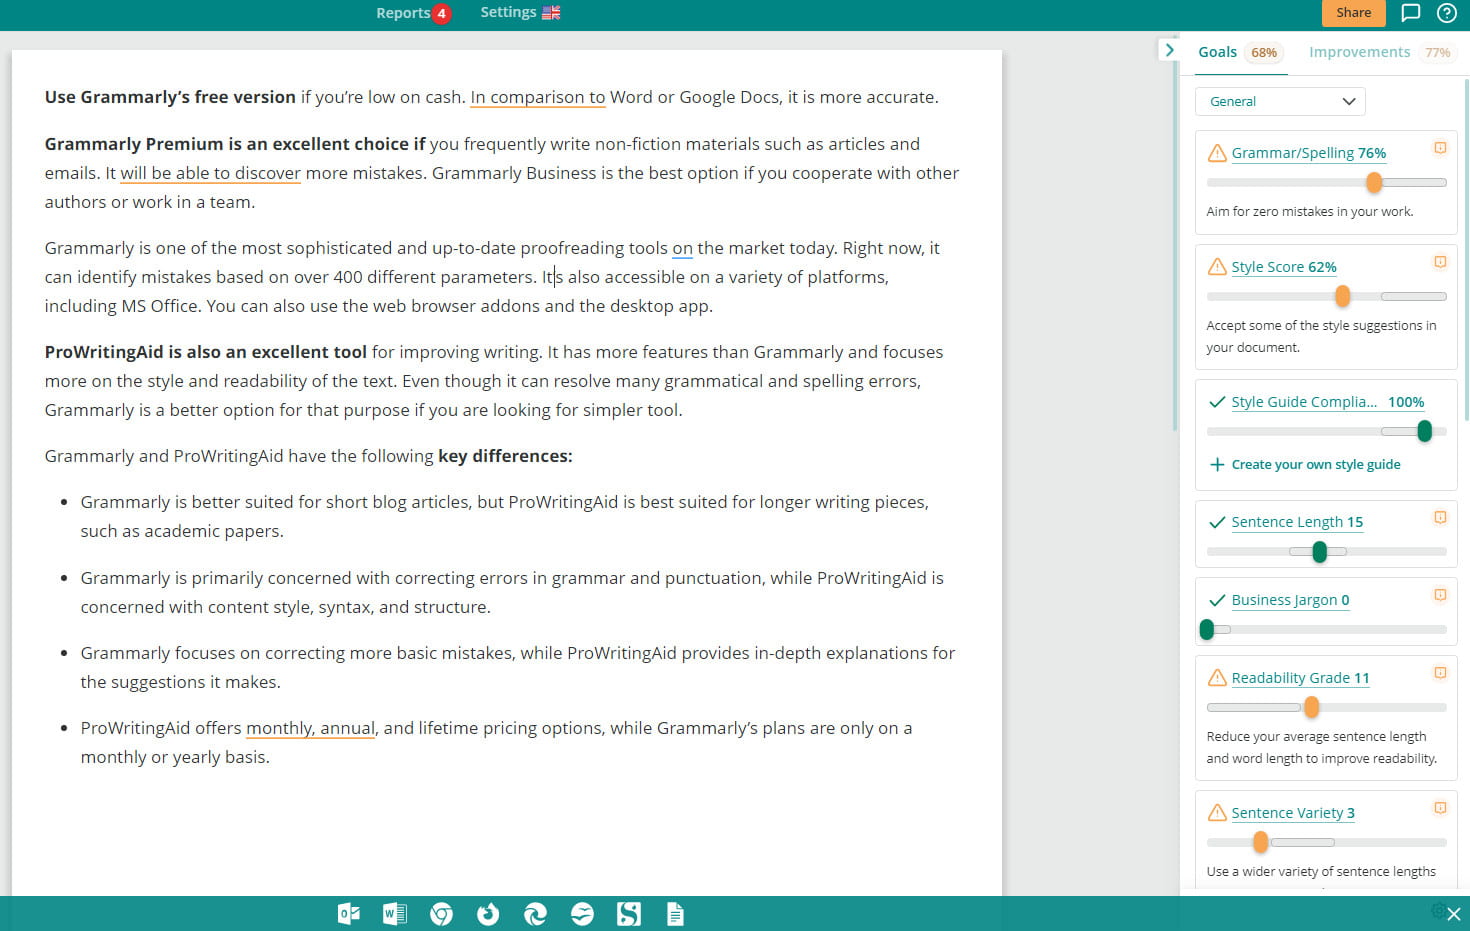1470x931 pixels.
Task: Click the Reports notification badge 4
Action: [x=441, y=14]
